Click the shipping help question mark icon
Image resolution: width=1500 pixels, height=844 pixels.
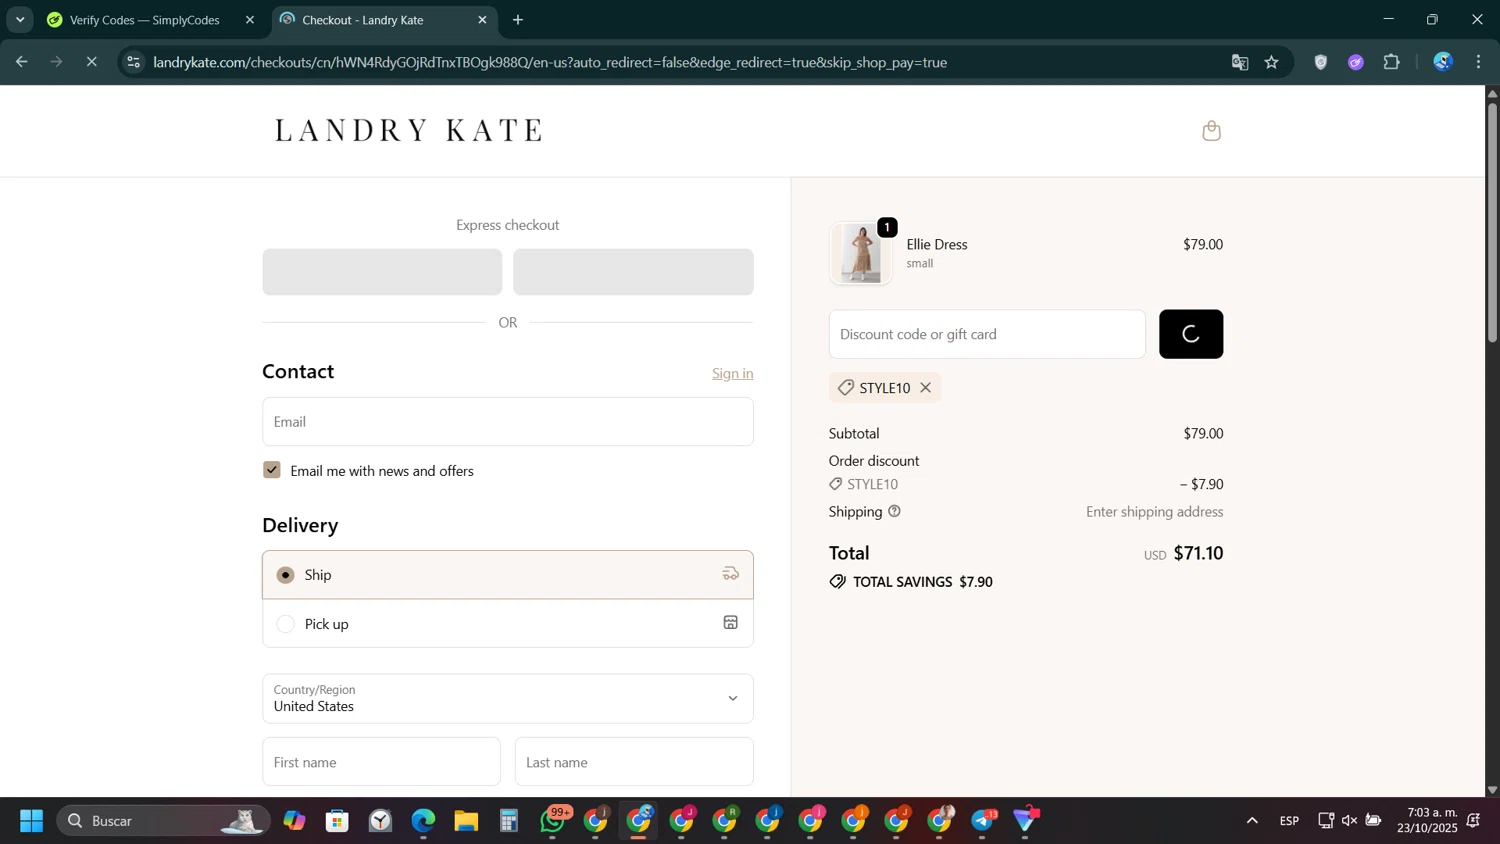895,512
